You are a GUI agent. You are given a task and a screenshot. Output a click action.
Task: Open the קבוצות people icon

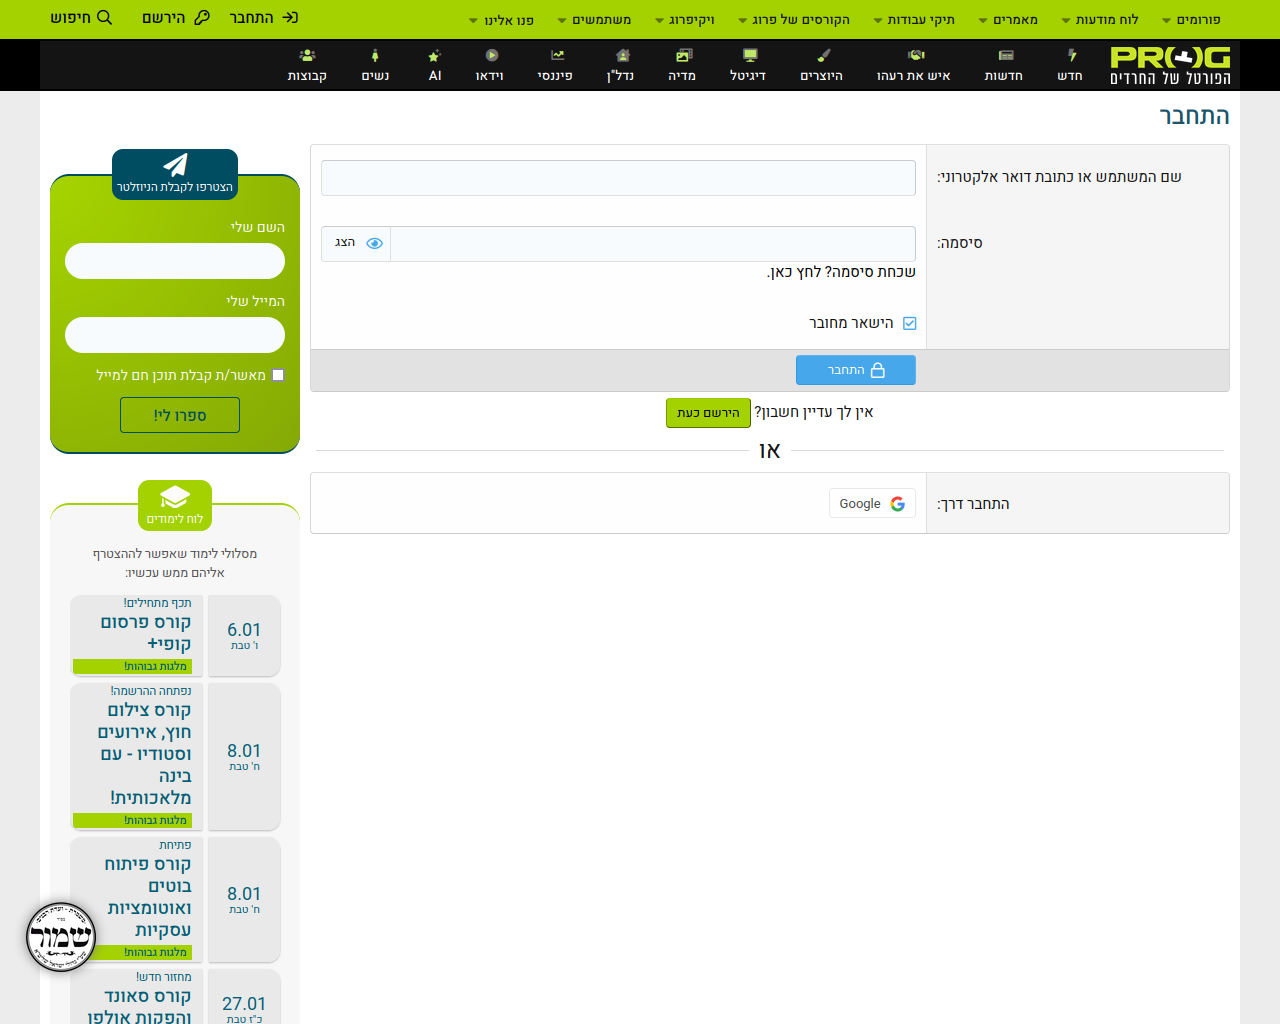[x=308, y=56]
